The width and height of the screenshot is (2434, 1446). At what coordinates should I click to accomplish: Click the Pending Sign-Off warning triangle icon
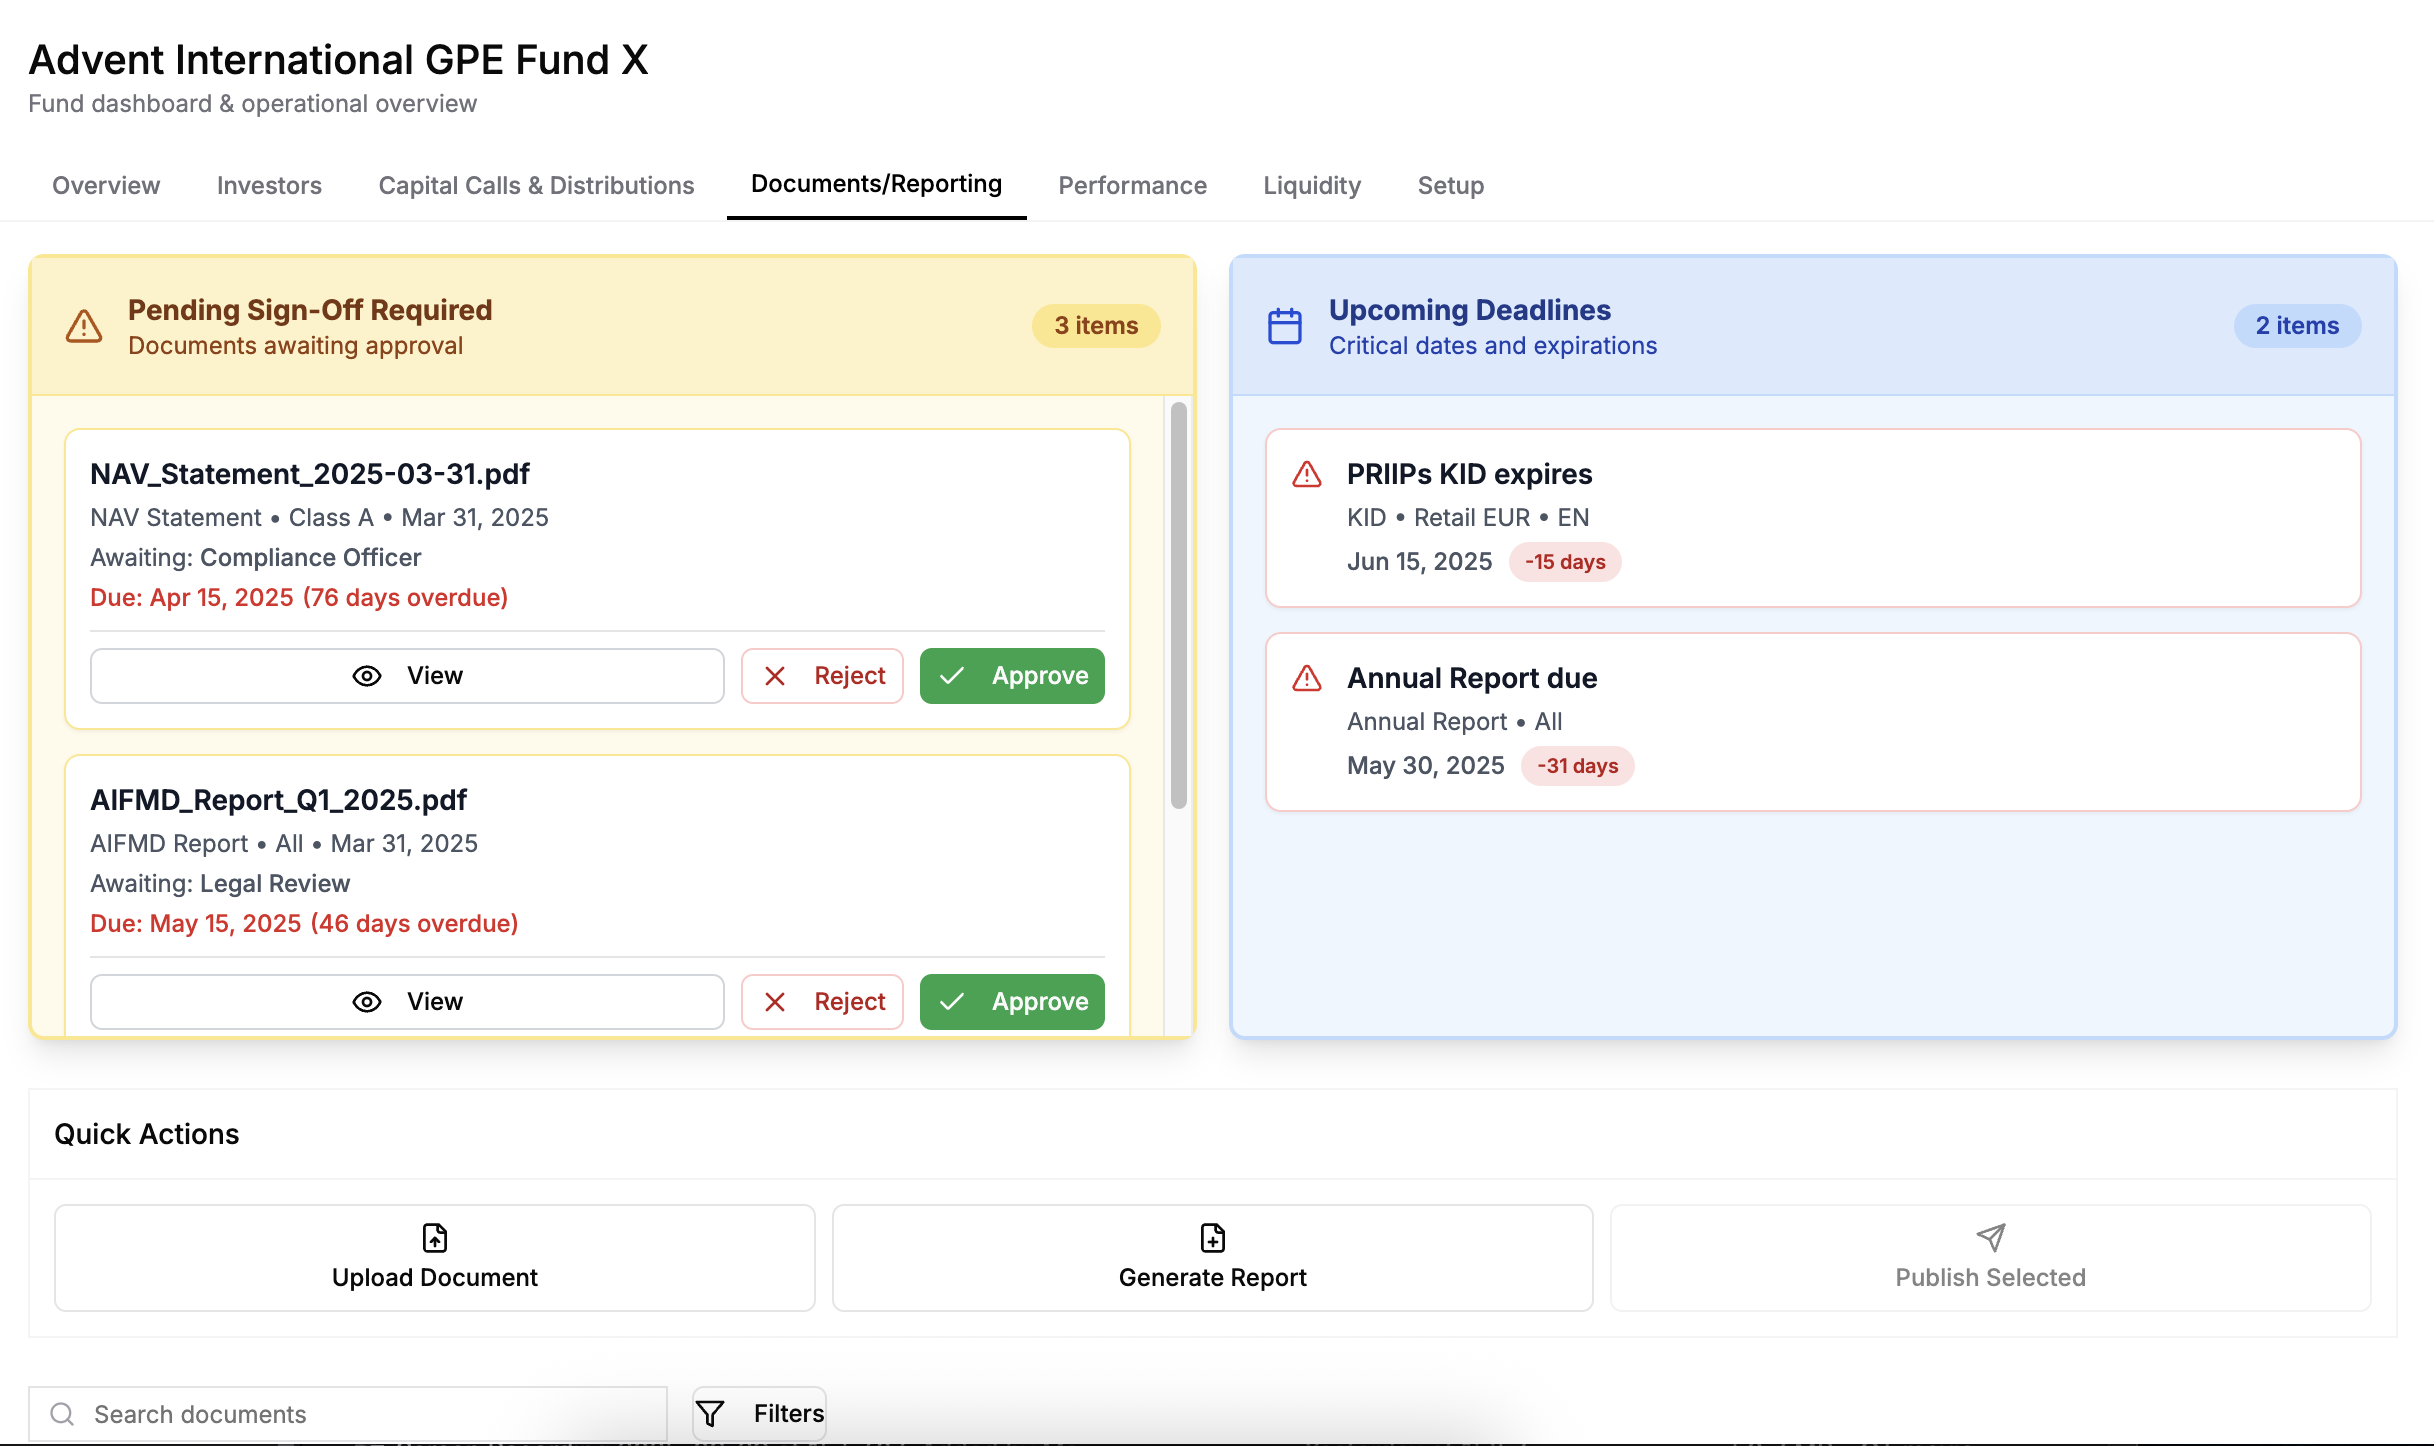84,326
